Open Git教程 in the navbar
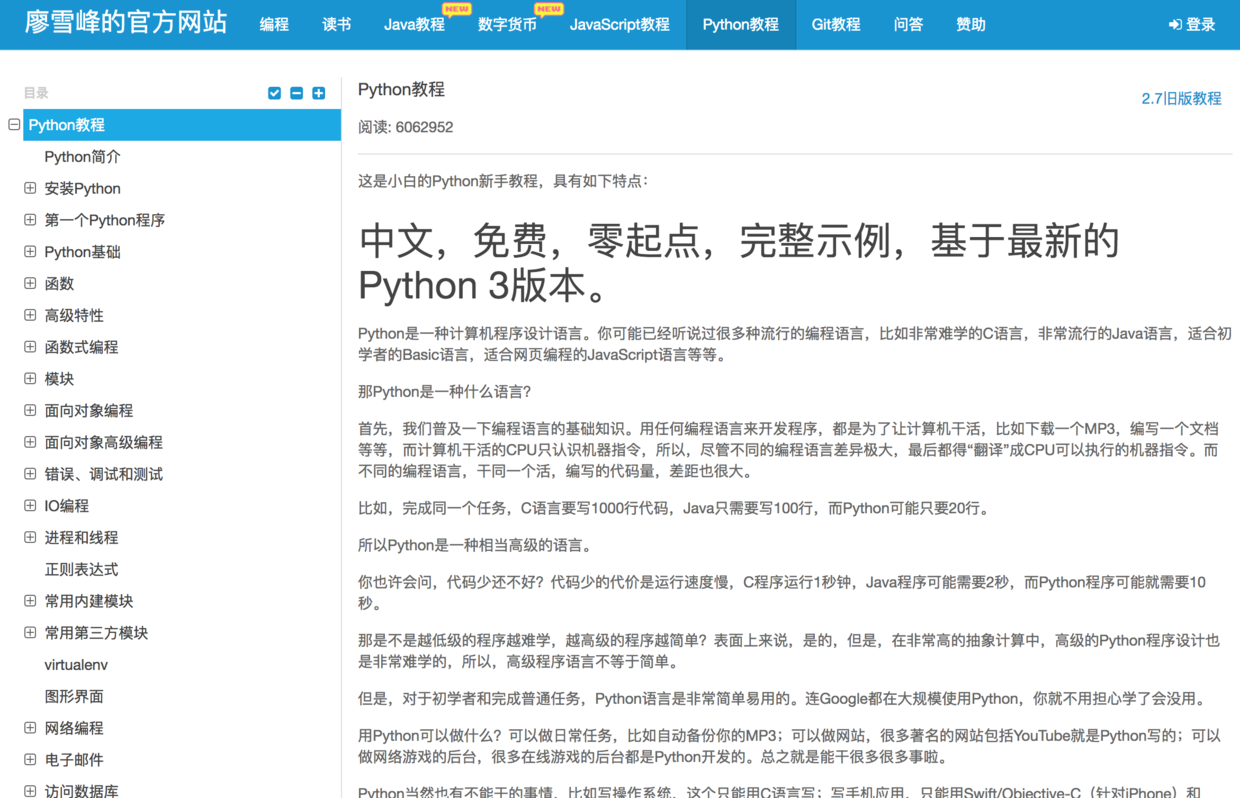1240x798 pixels. click(x=836, y=25)
